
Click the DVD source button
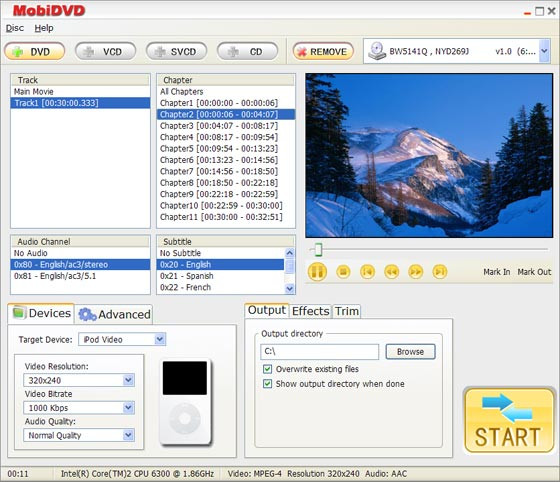(x=35, y=52)
